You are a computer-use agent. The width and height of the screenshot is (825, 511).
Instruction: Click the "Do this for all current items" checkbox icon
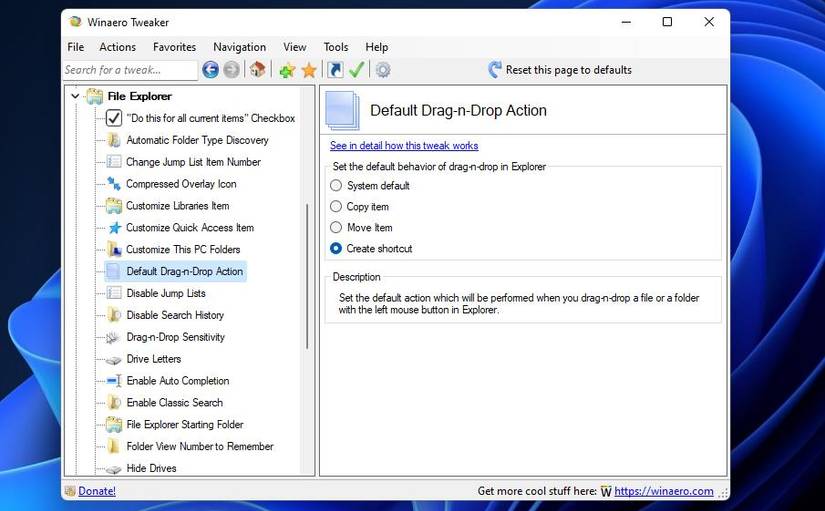[x=114, y=118]
